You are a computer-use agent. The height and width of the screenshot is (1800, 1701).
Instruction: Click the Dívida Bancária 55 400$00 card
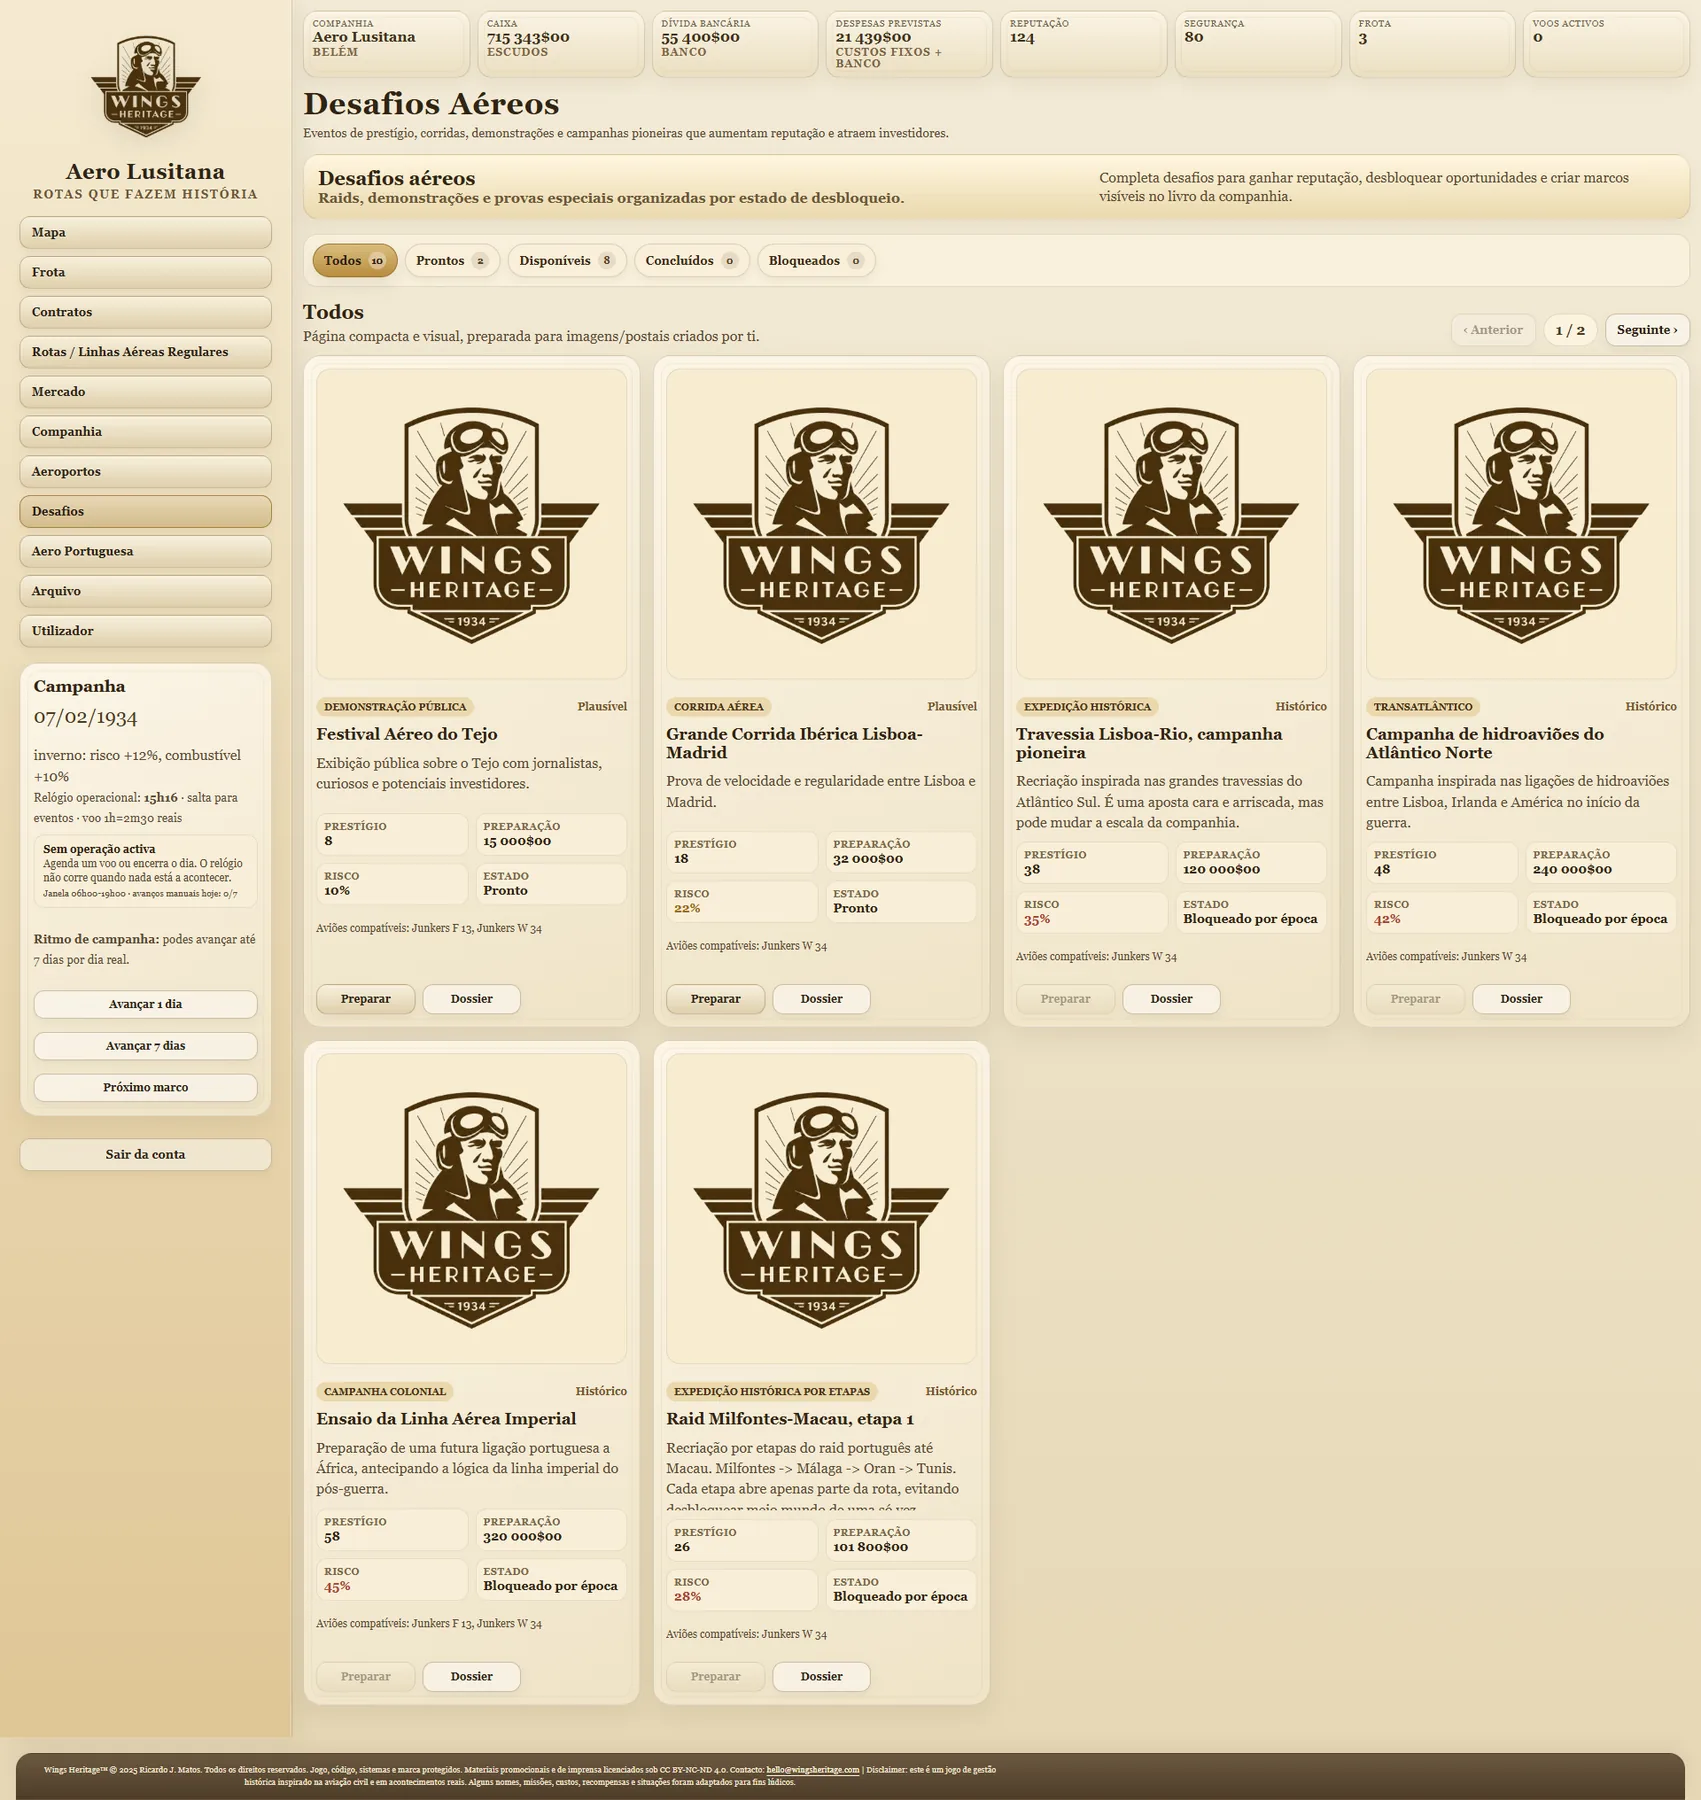735,44
